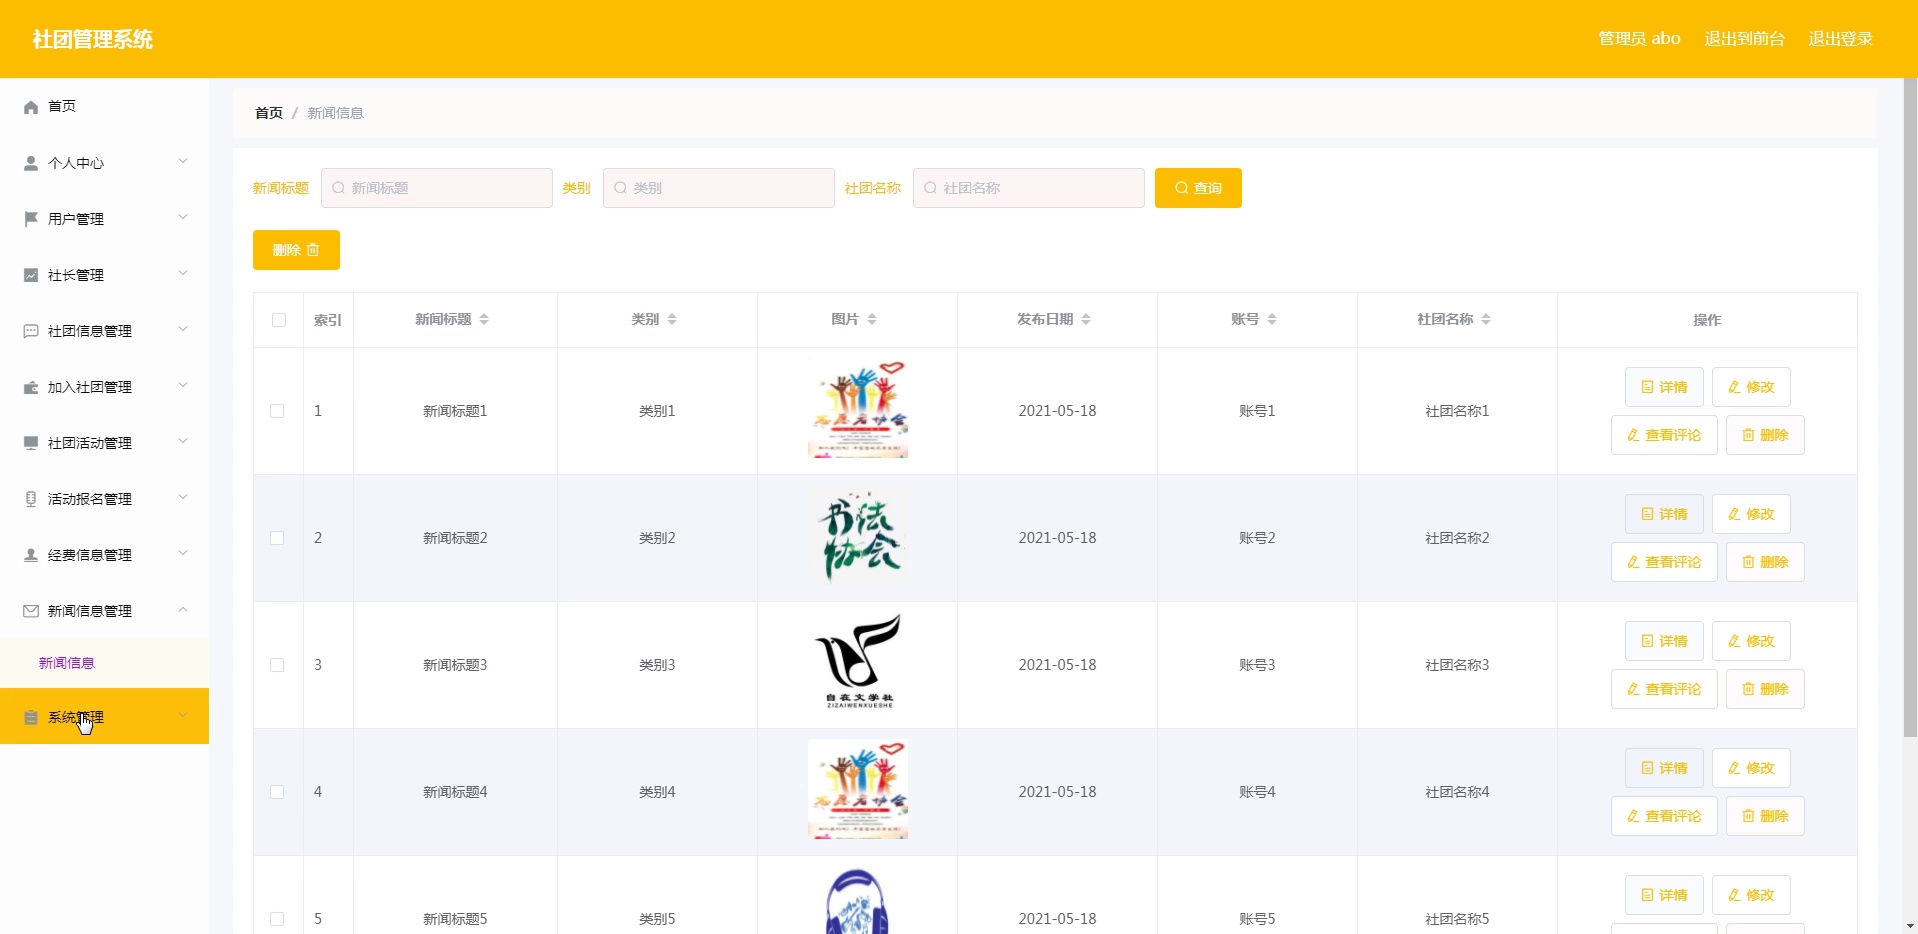
Task: Select the checkbox for row 3
Action: coord(277,665)
